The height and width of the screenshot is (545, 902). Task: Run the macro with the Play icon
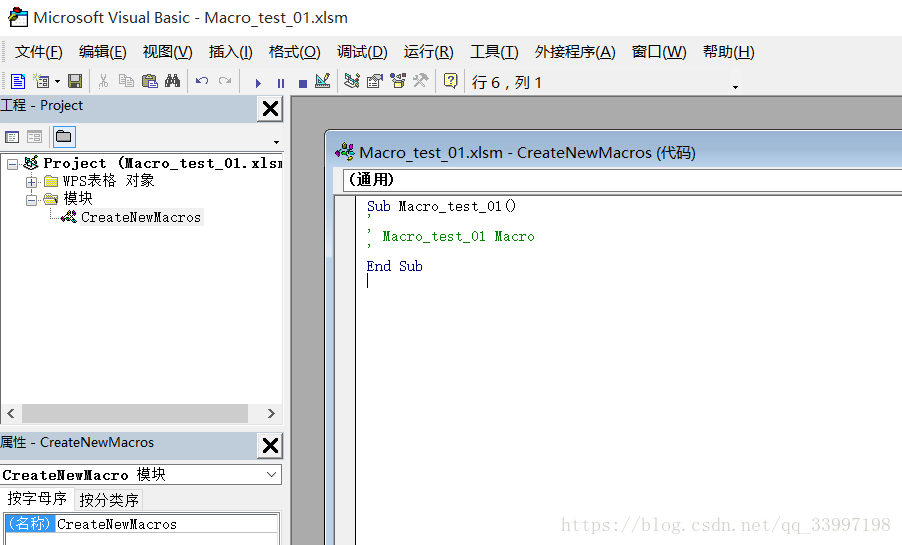[x=258, y=83]
